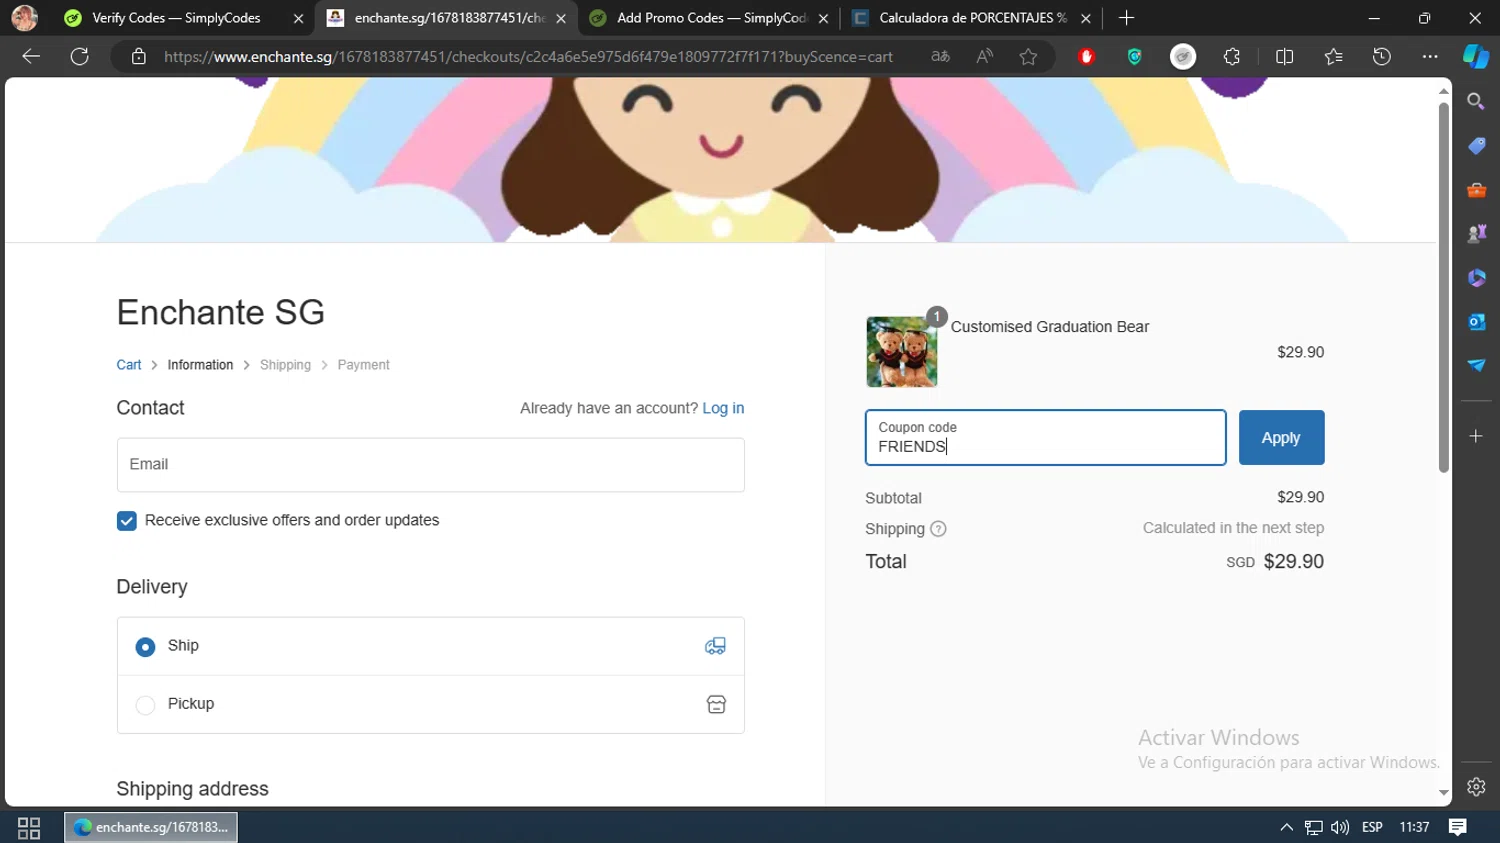Open the Favorites list icon
Image resolution: width=1500 pixels, height=843 pixels.
[x=1333, y=57]
